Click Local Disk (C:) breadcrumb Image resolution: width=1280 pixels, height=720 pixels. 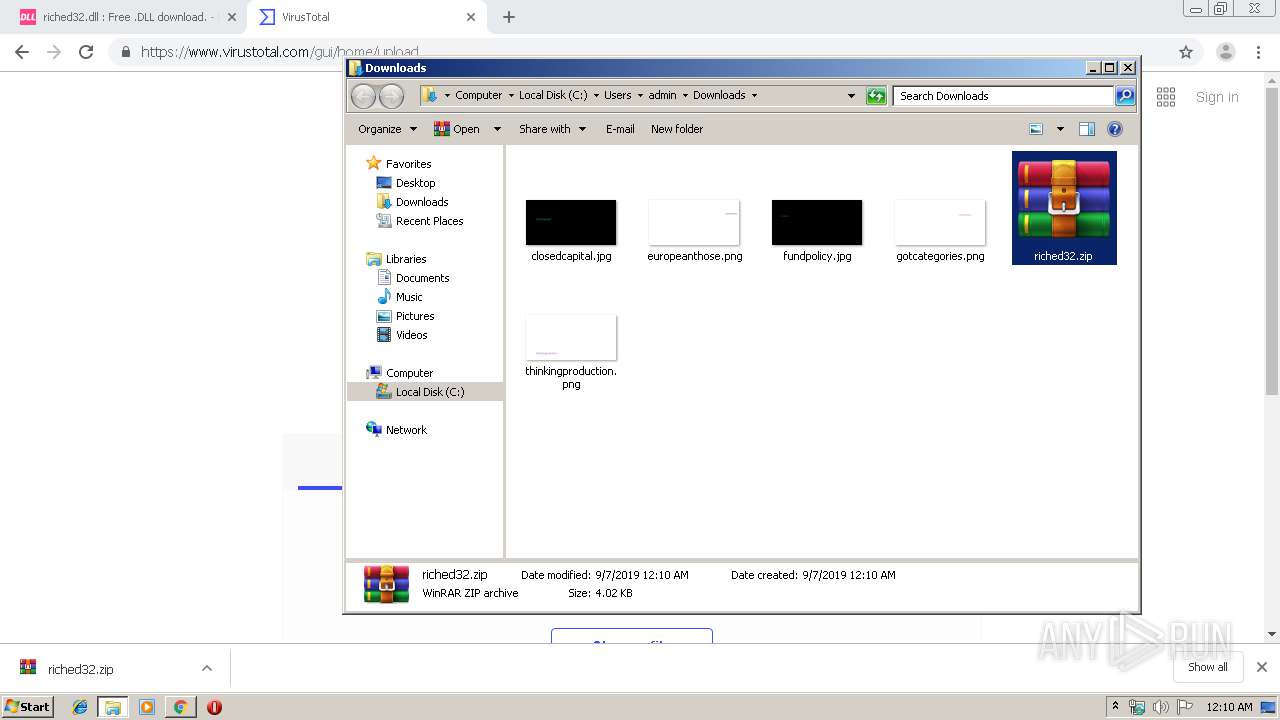(553, 95)
